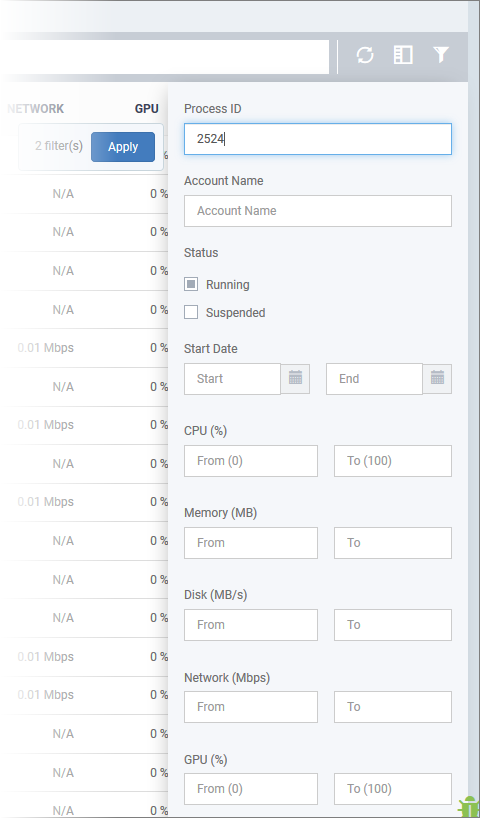The image size is (480, 818).
Task: Click the refresh icon in toolbar
Action: click(365, 55)
